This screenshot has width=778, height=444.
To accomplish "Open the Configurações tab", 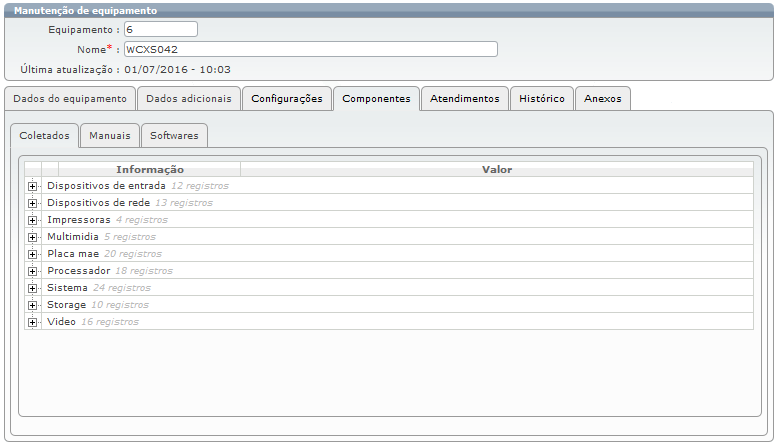I will [287, 99].
